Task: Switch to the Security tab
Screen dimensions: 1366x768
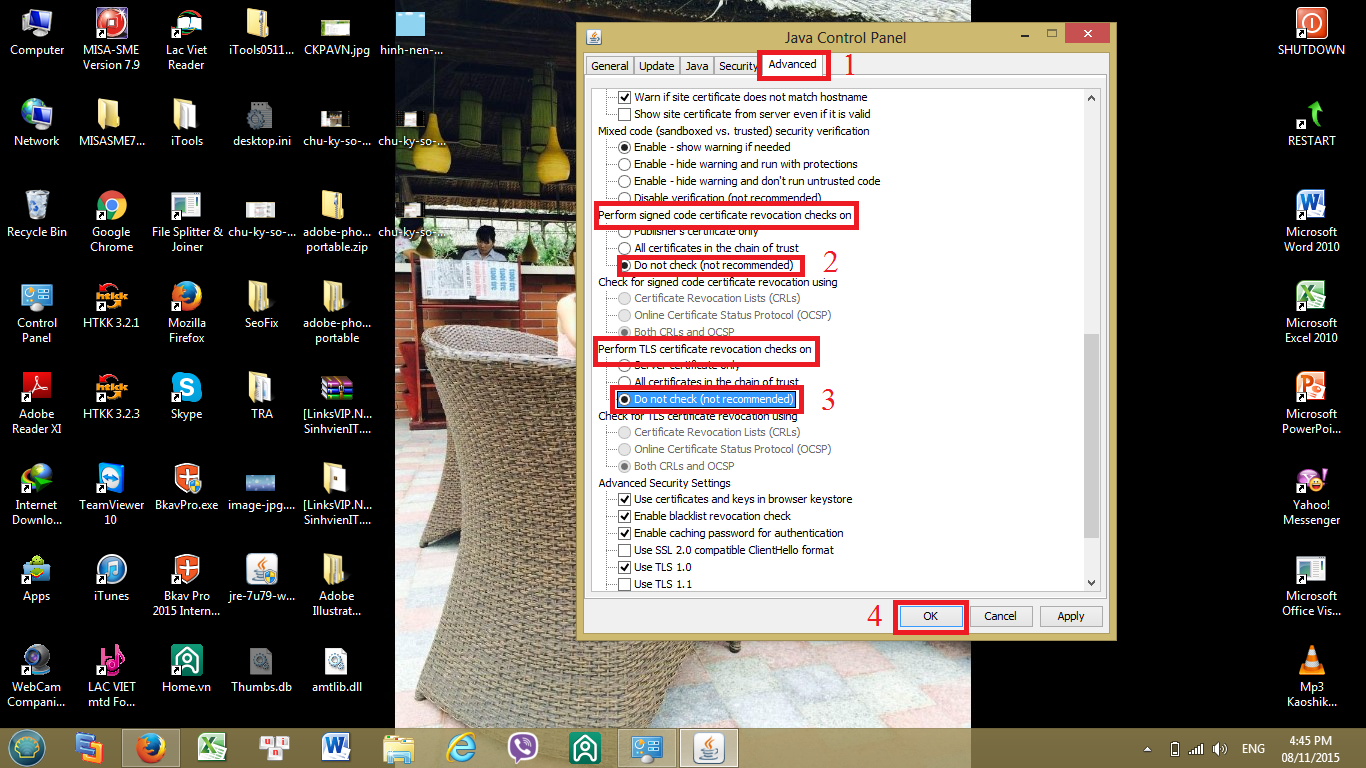Action: tap(738, 66)
